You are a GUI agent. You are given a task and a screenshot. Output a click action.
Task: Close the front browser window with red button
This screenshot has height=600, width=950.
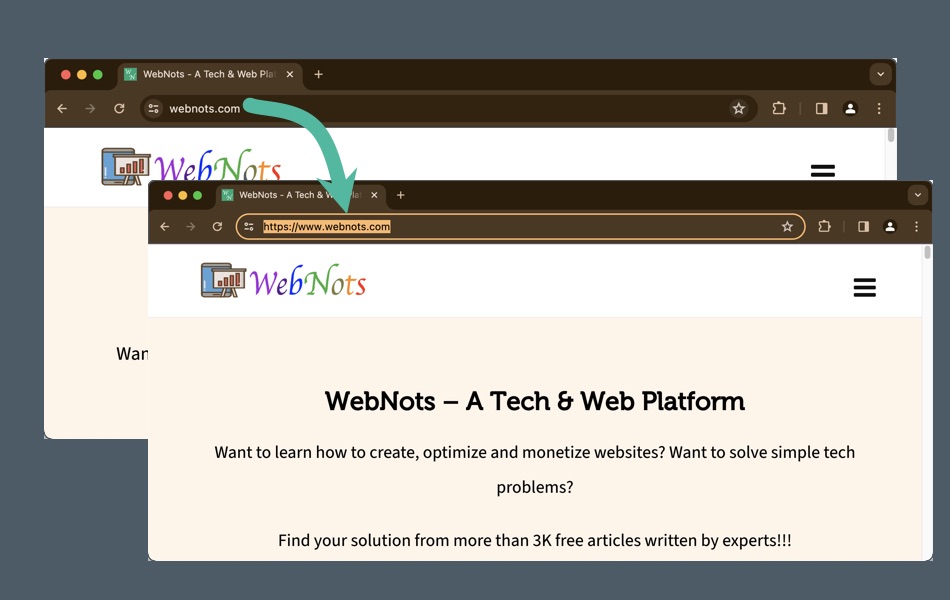[168, 195]
